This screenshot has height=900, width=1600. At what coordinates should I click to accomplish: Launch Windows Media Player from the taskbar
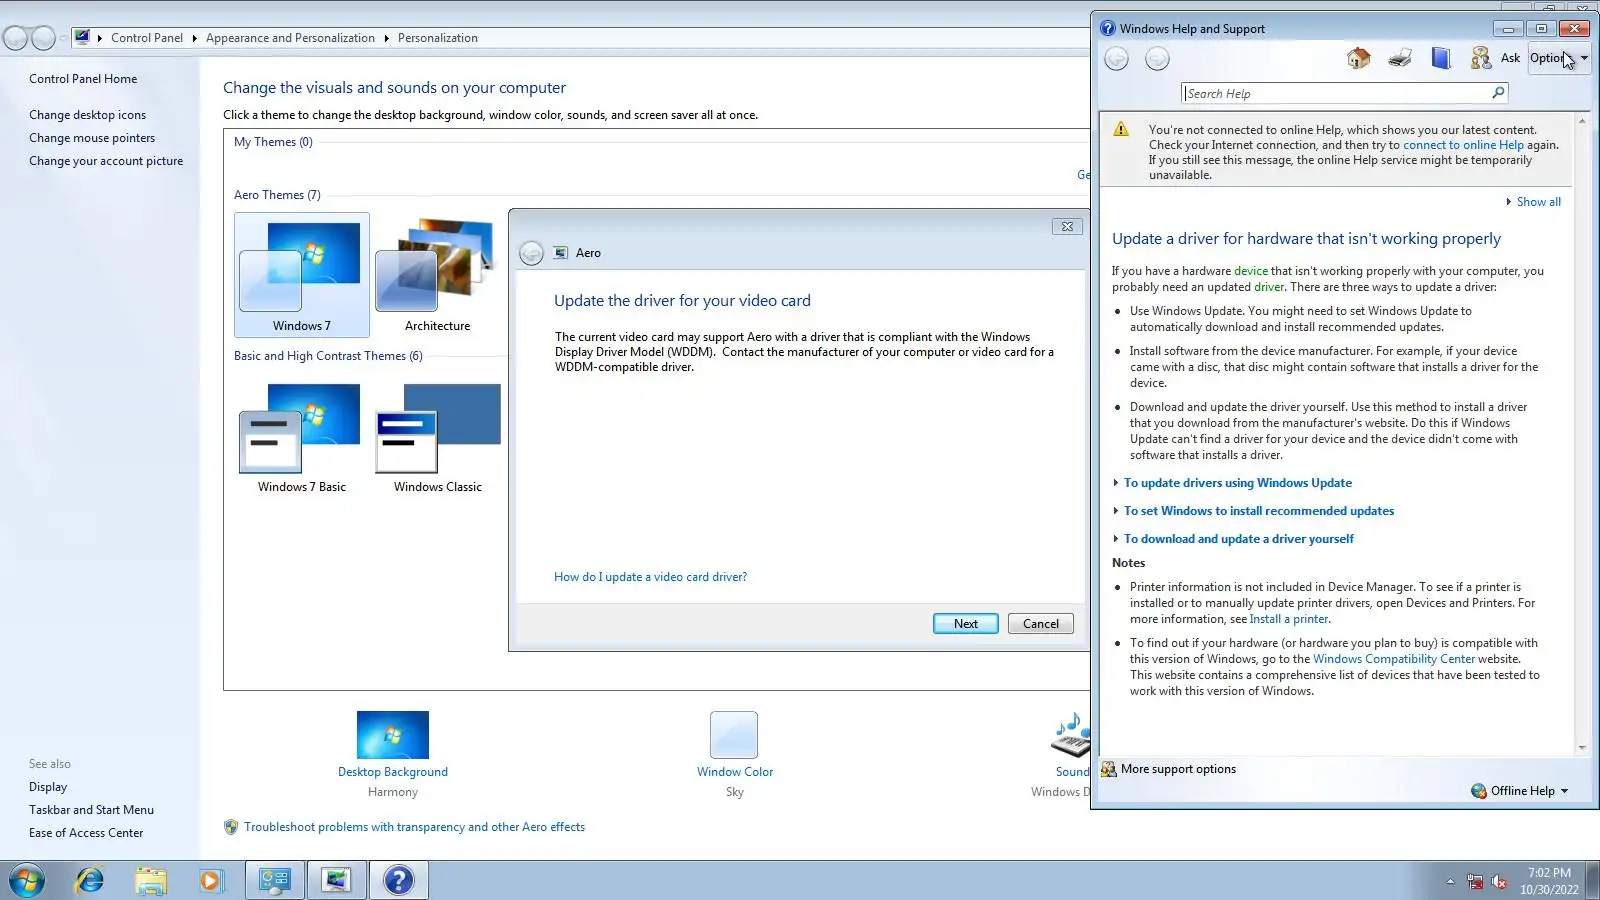pyautogui.click(x=211, y=881)
